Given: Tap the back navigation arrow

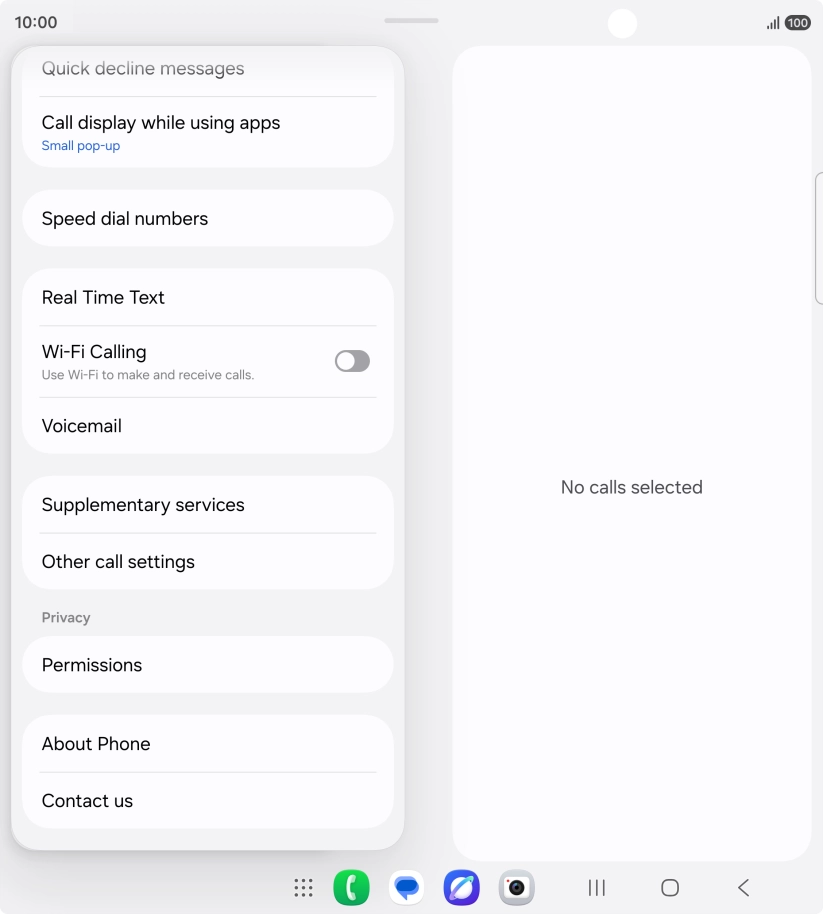Looking at the screenshot, I should coord(743,888).
